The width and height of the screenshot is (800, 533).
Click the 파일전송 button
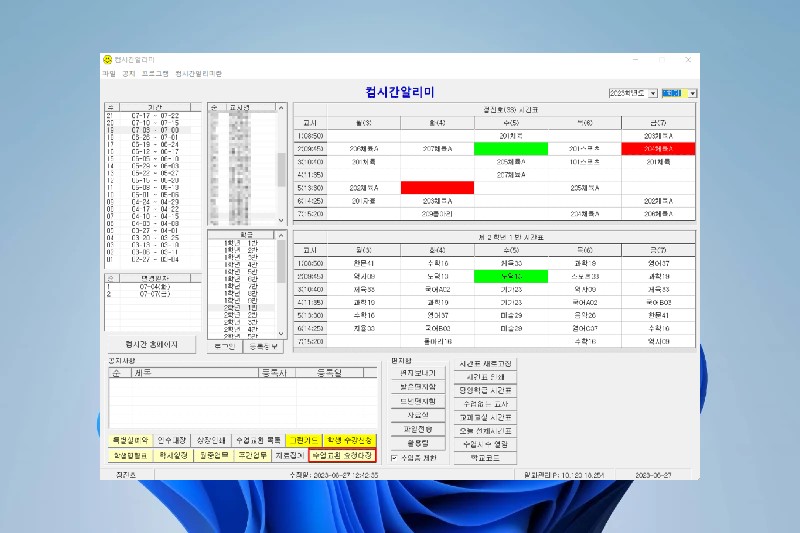[x=418, y=429]
